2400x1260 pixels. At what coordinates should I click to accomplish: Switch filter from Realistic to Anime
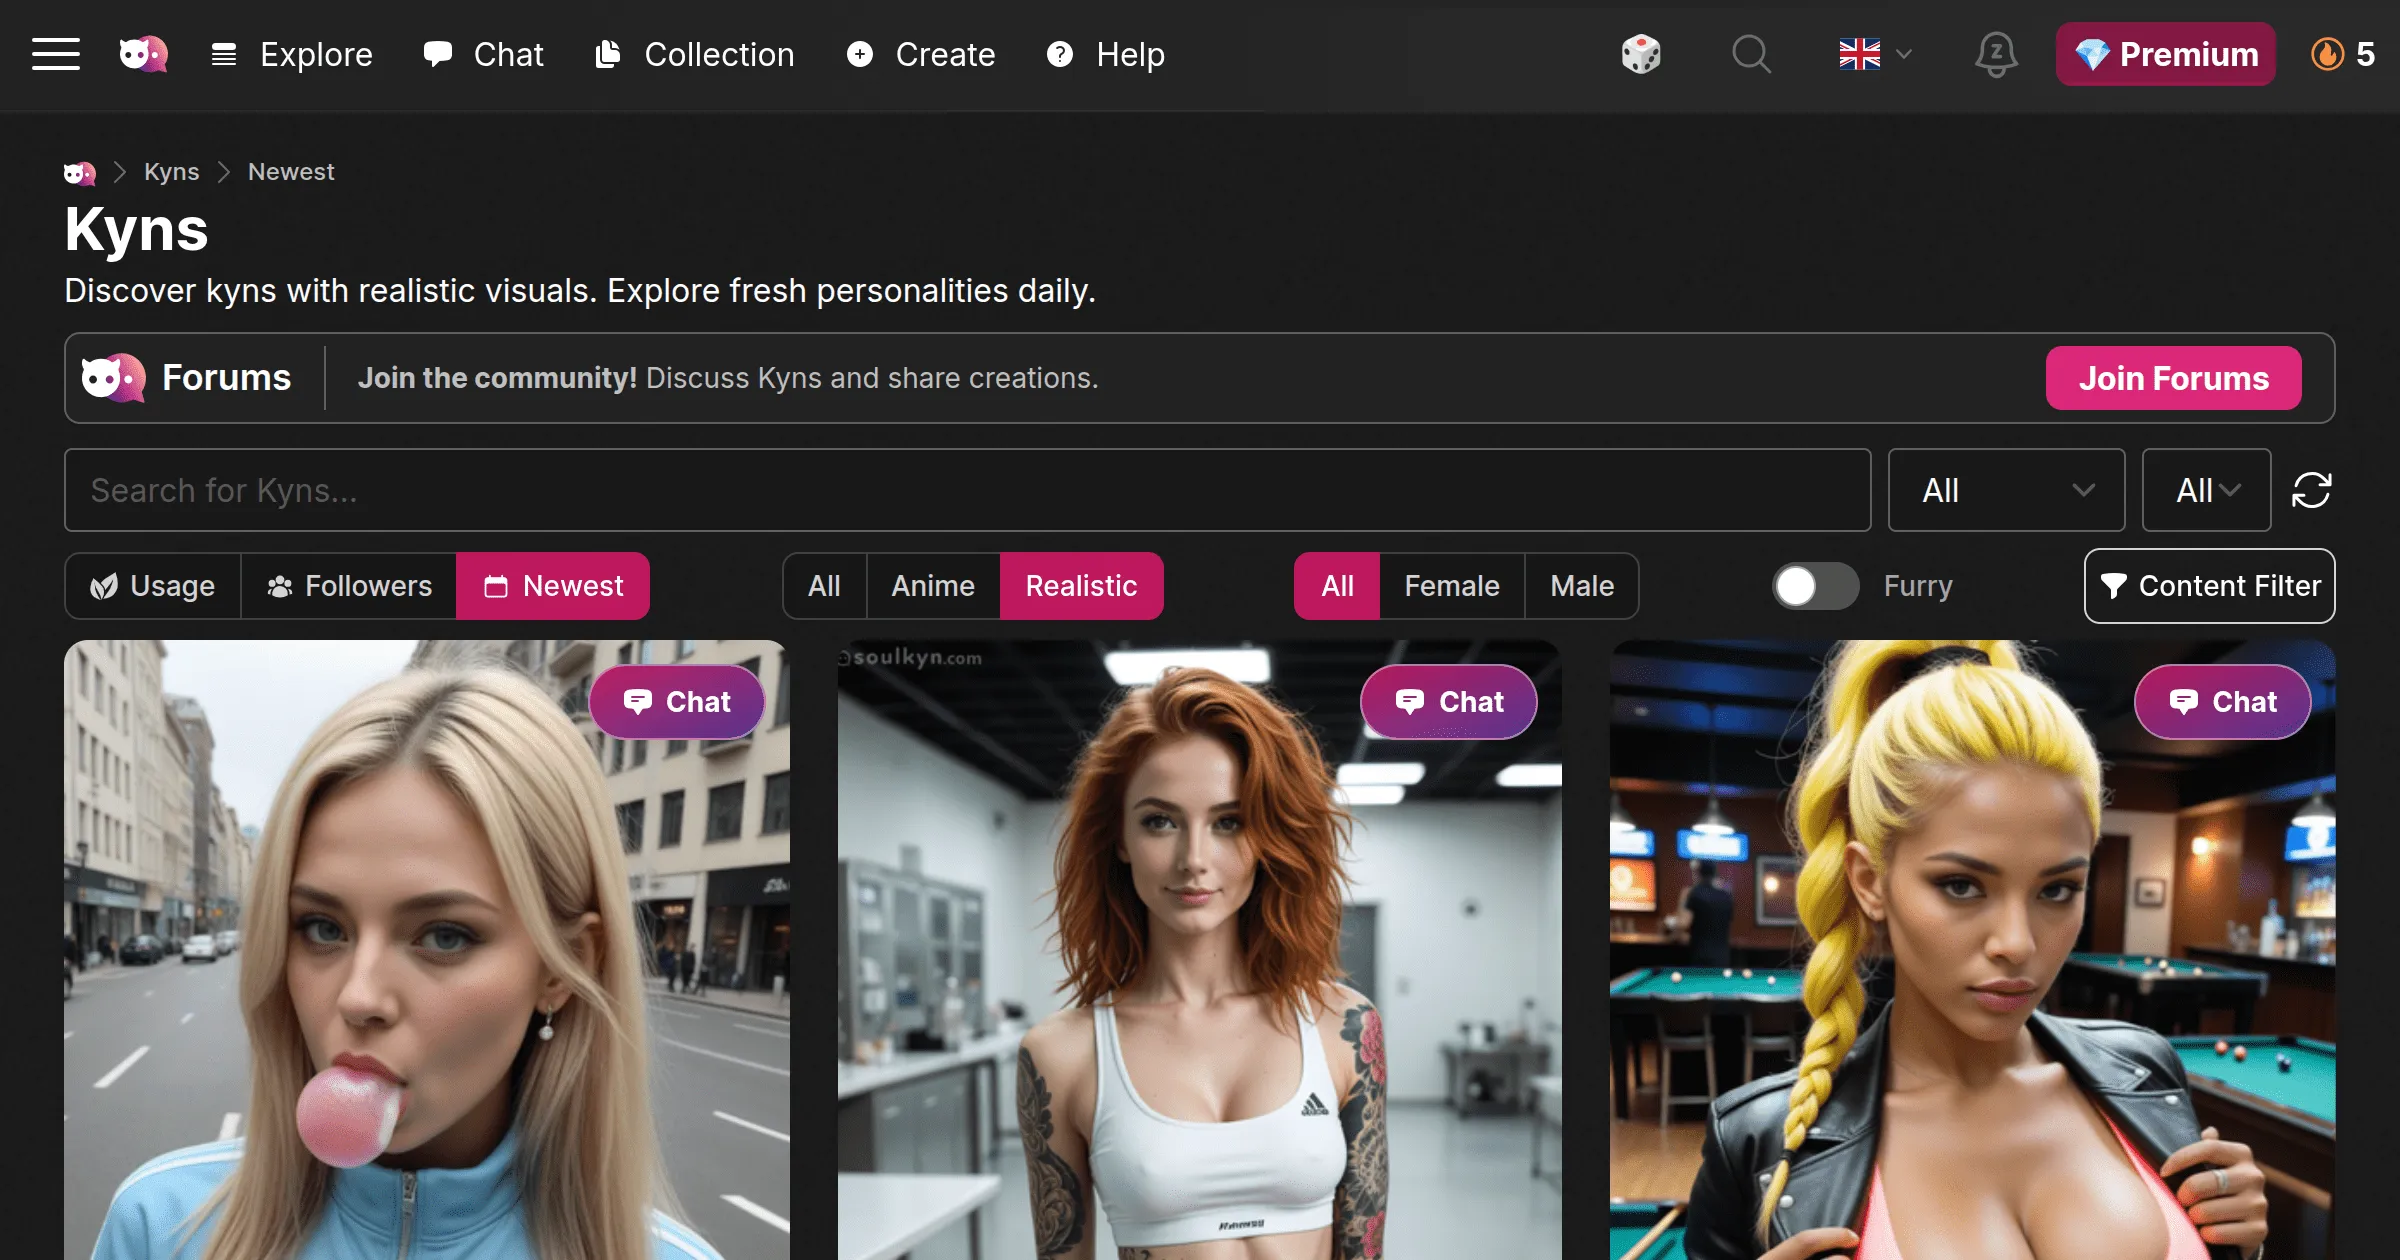[932, 586]
